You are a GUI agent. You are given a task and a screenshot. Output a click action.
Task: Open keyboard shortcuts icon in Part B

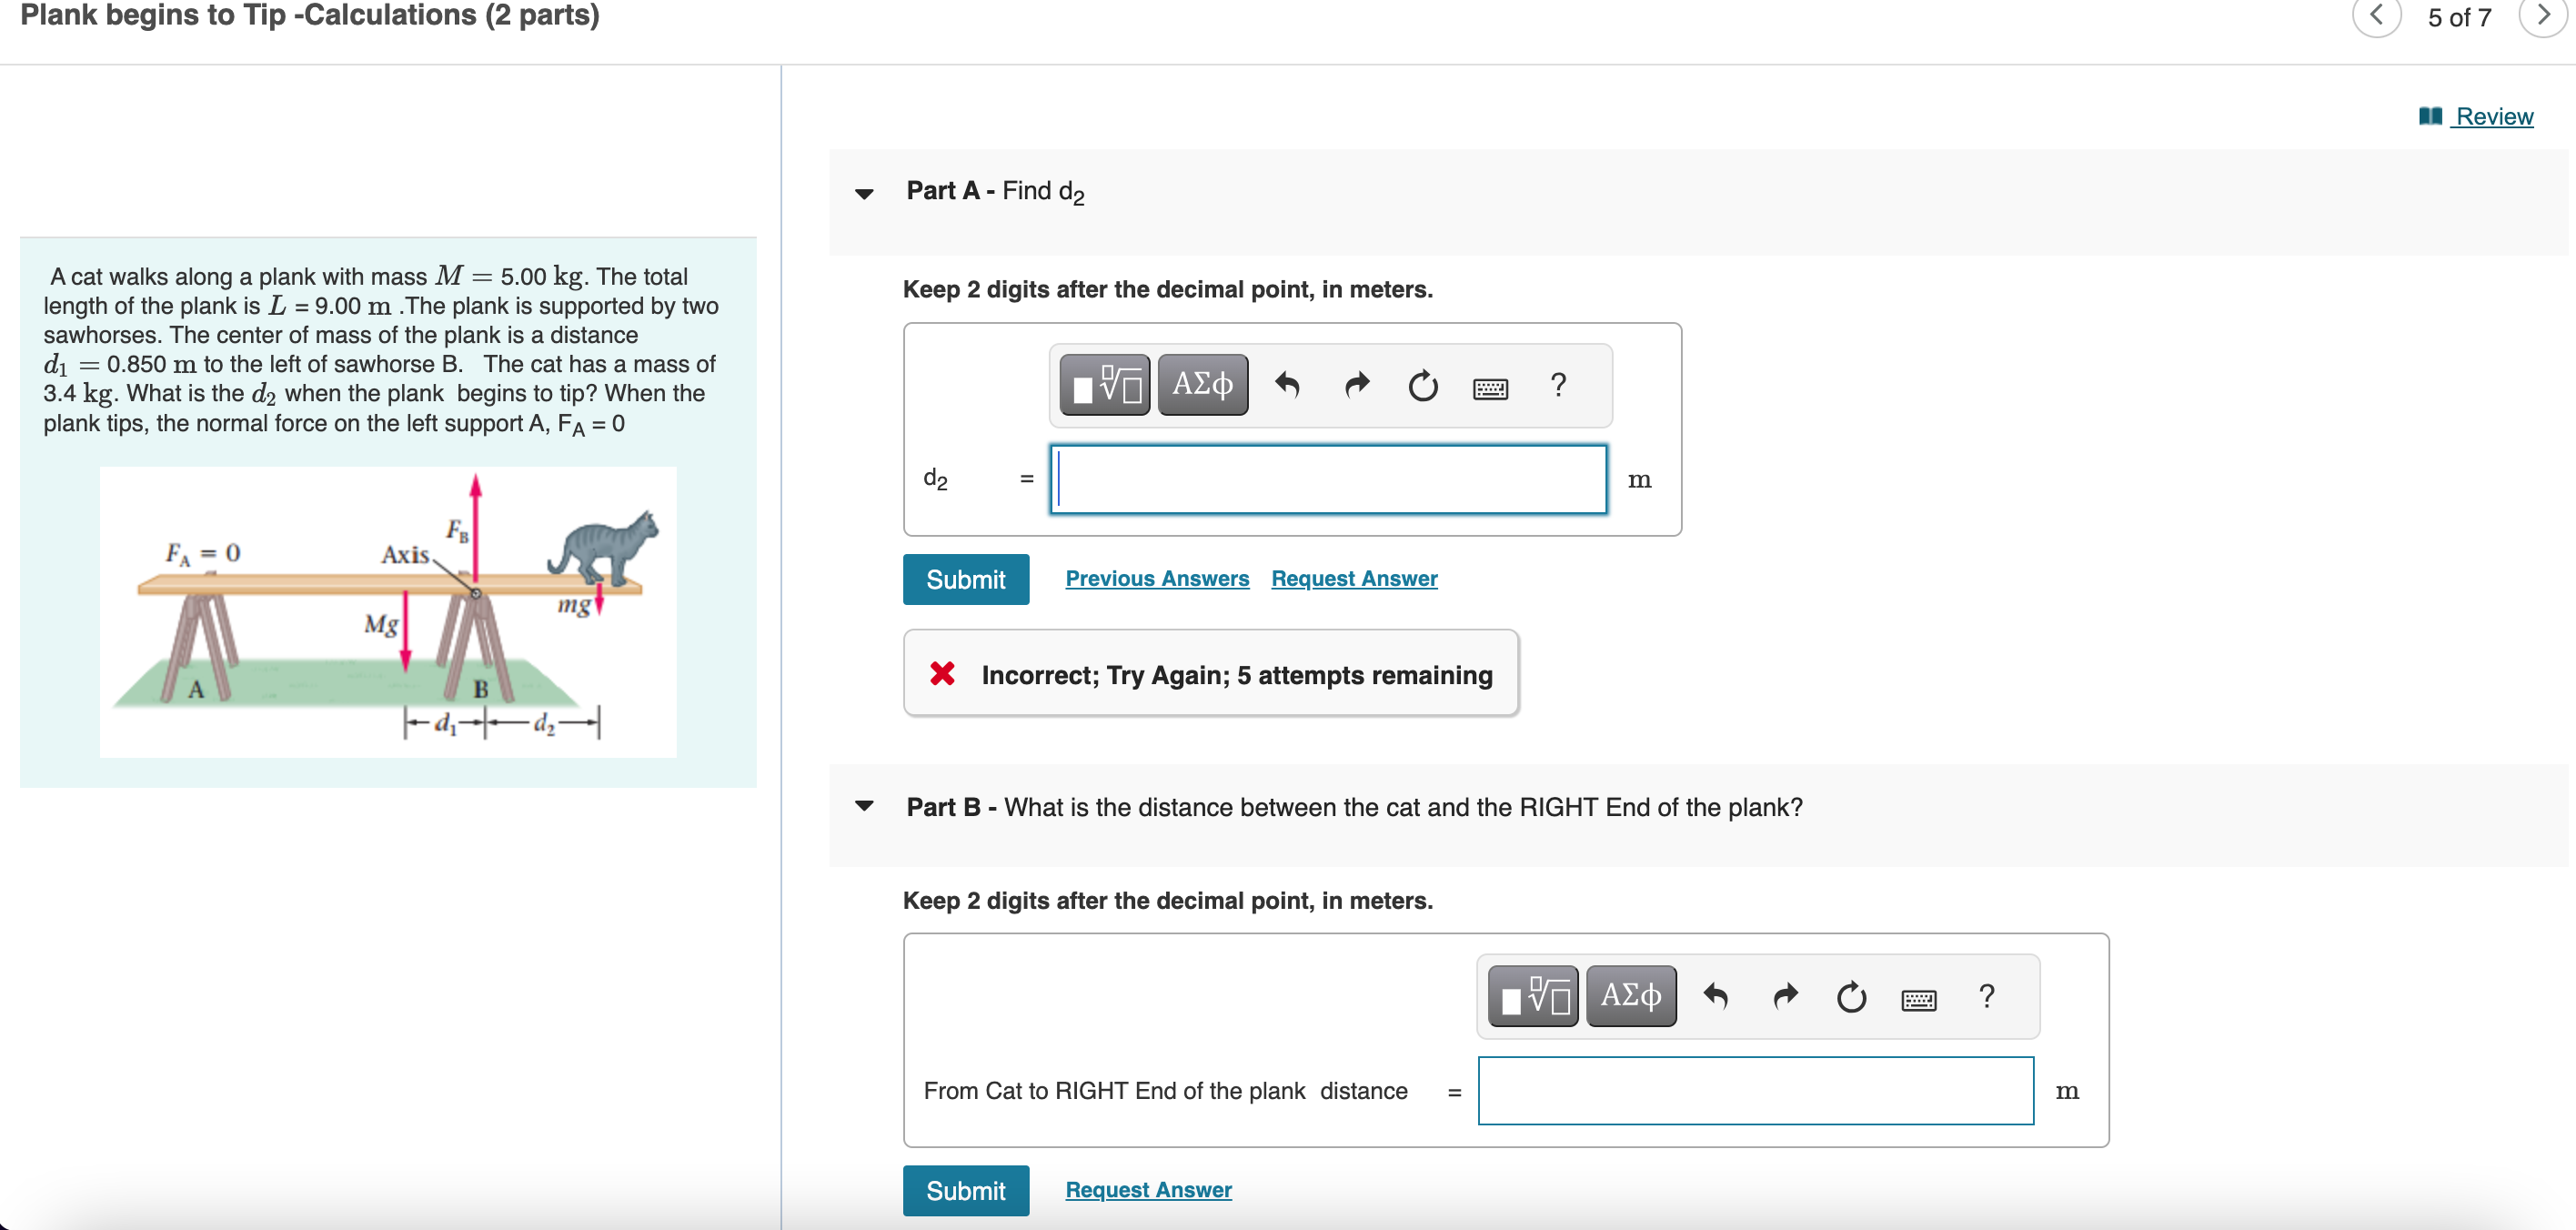tap(1918, 999)
